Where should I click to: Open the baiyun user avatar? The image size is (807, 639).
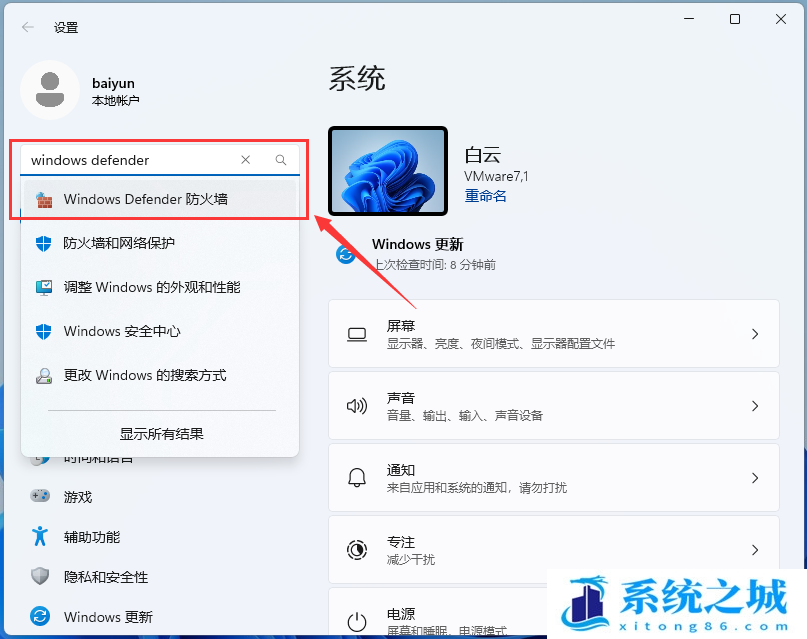(x=50, y=90)
